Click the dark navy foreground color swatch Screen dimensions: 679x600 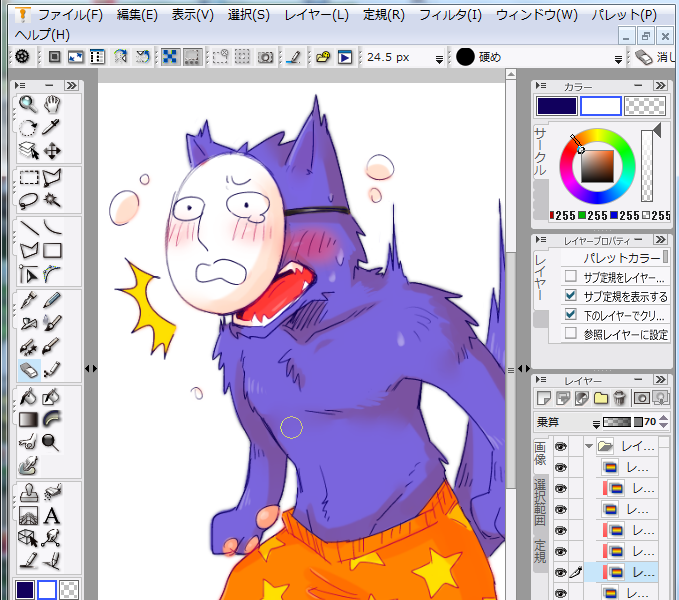(556, 106)
